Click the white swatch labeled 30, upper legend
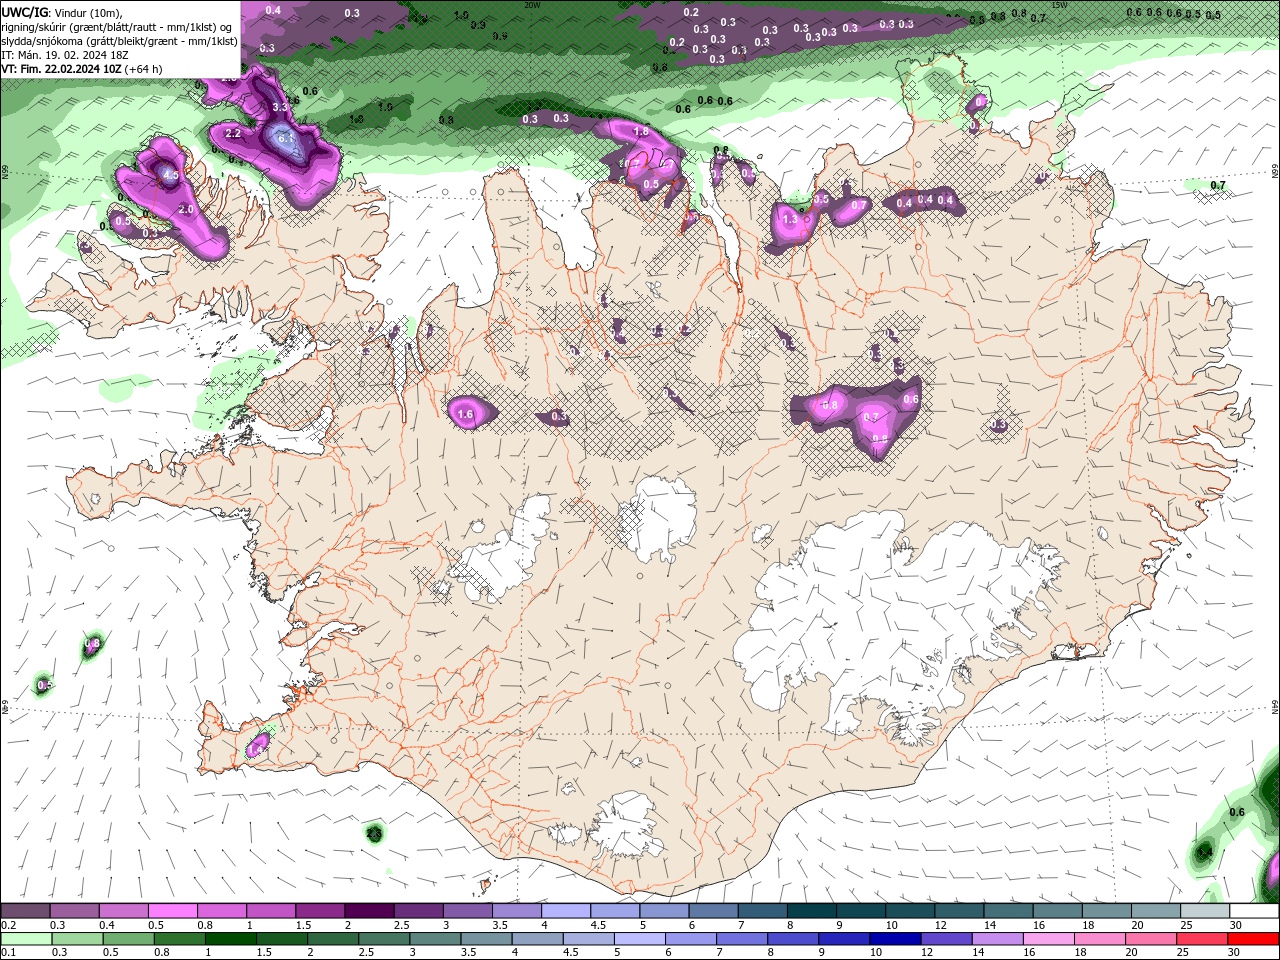 tap(1254, 911)
